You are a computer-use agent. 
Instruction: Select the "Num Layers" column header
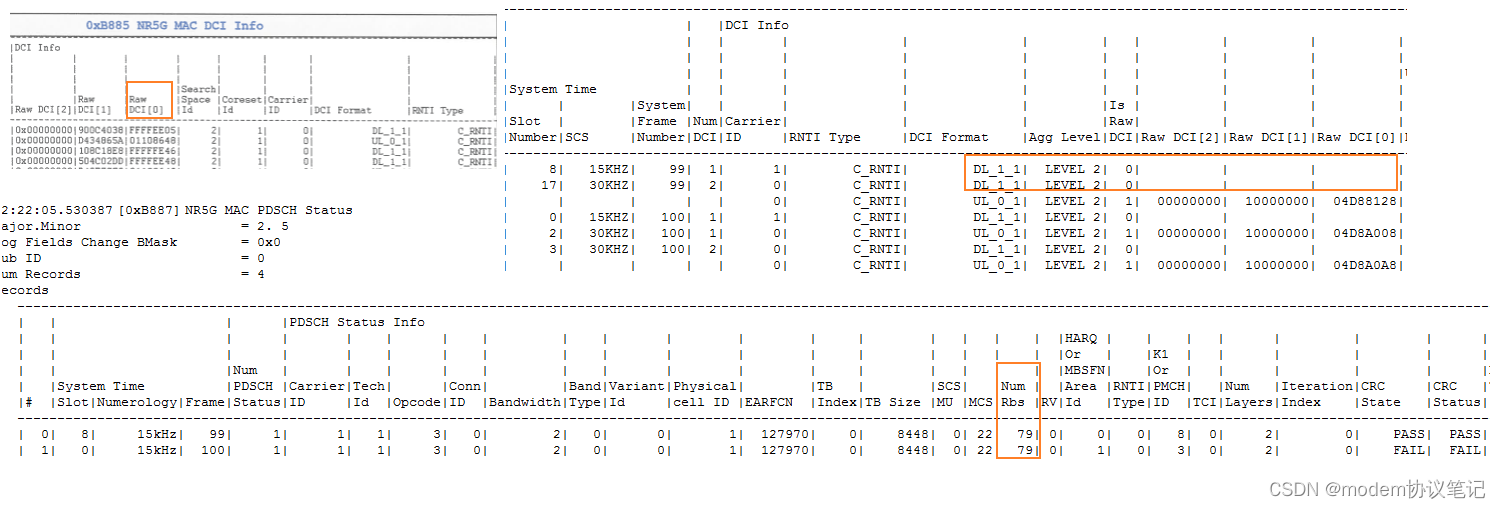1249,394
